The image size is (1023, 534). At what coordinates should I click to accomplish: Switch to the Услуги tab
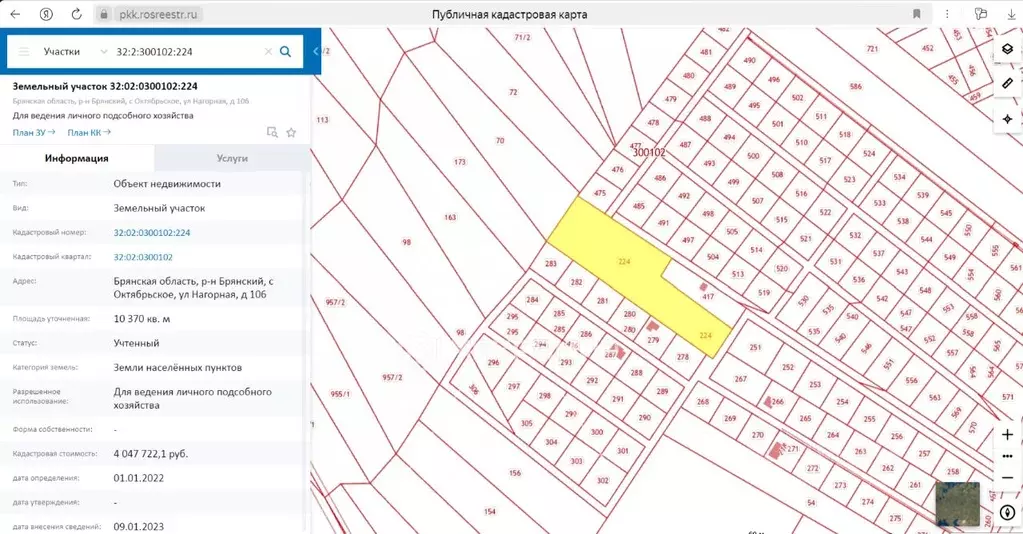(x=232, y=158)
